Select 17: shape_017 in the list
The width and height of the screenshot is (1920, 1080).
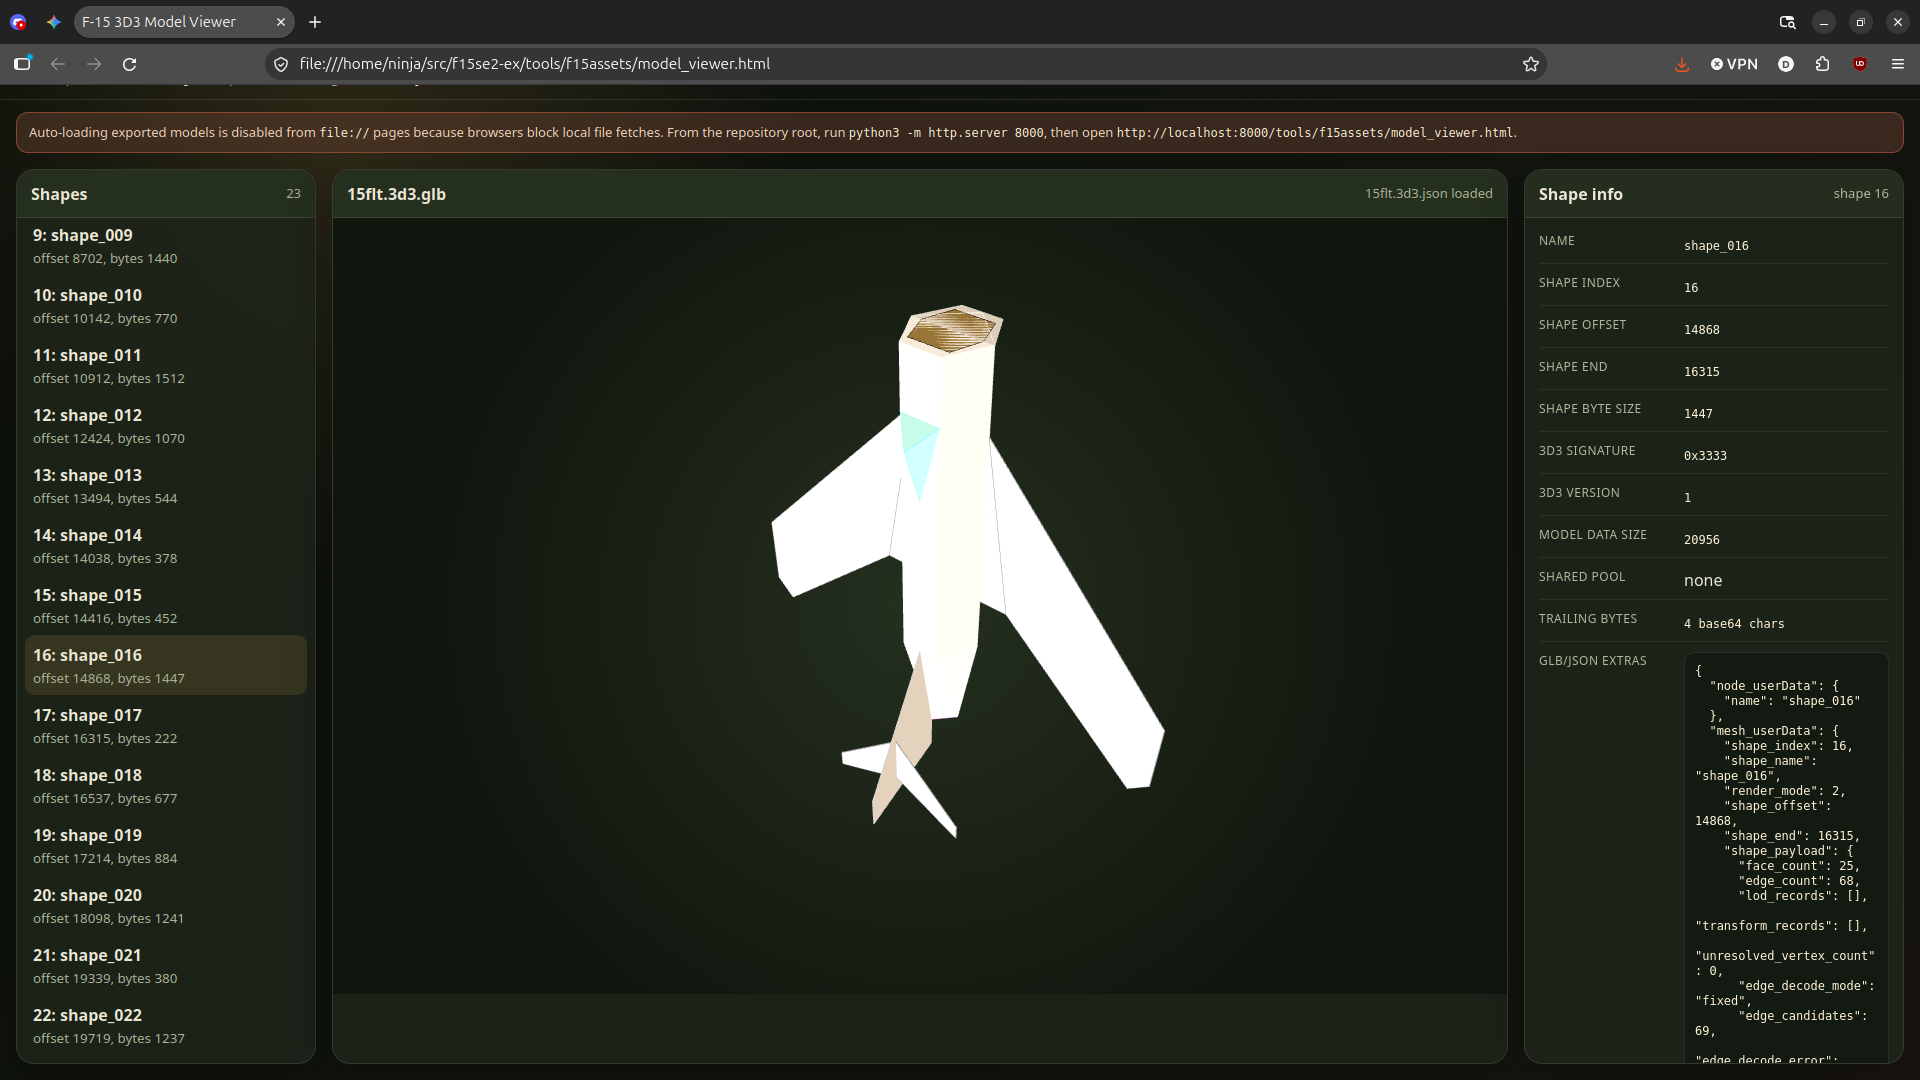point(166,726)
